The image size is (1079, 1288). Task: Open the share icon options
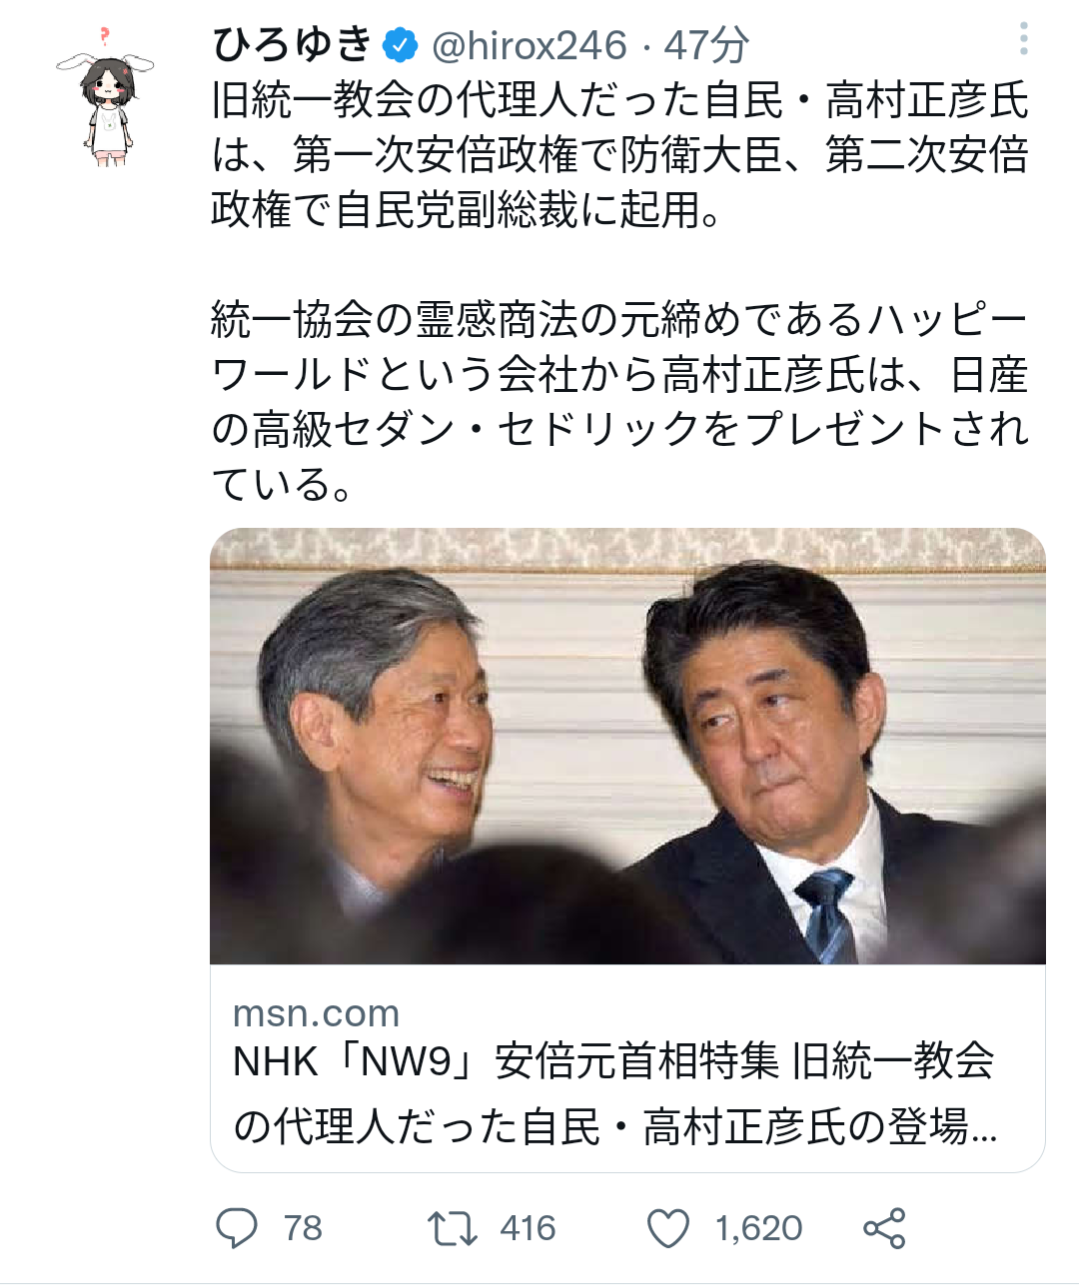(884, 1228)
